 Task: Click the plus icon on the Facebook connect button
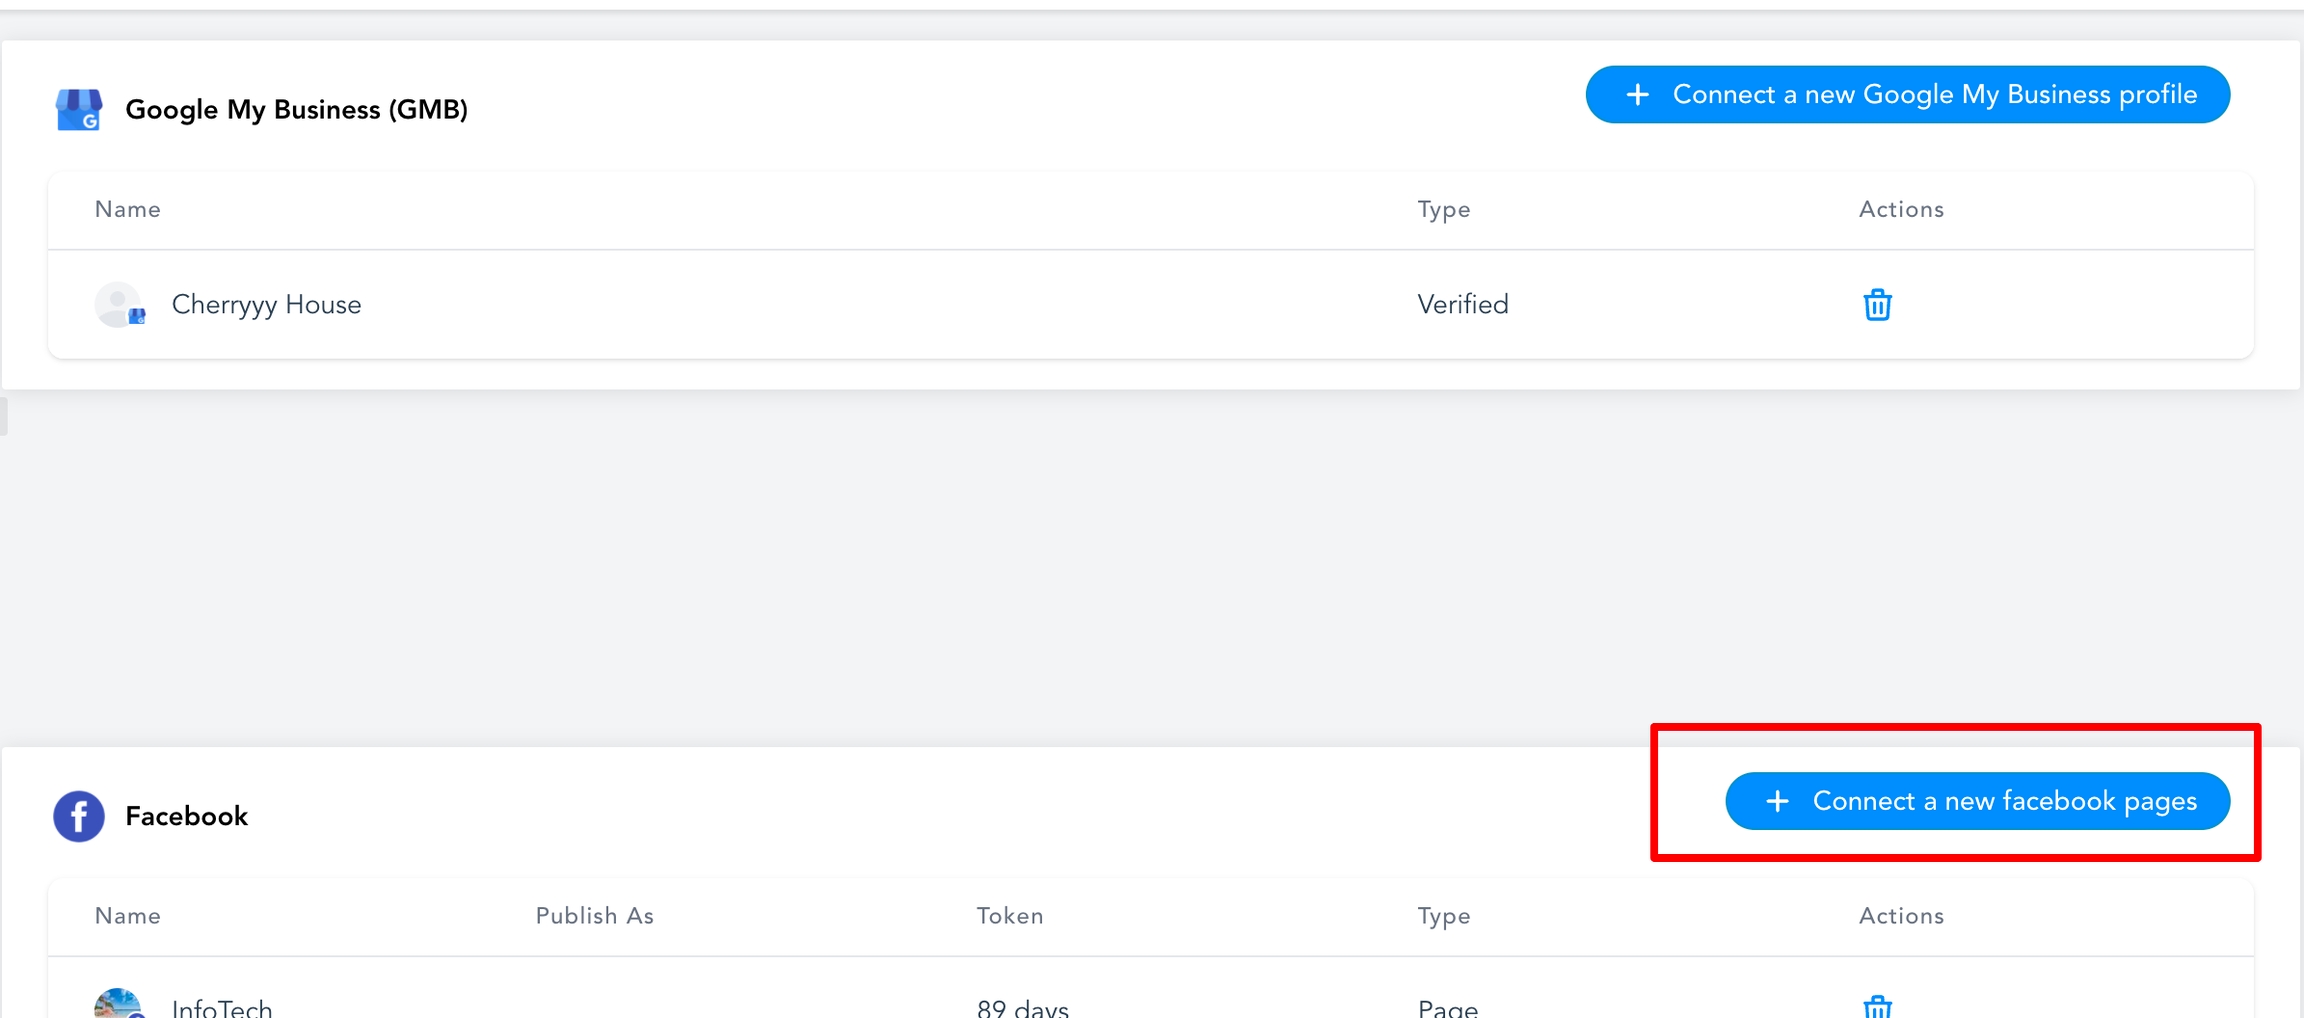pyautogui.click(x=1776, y=801)
